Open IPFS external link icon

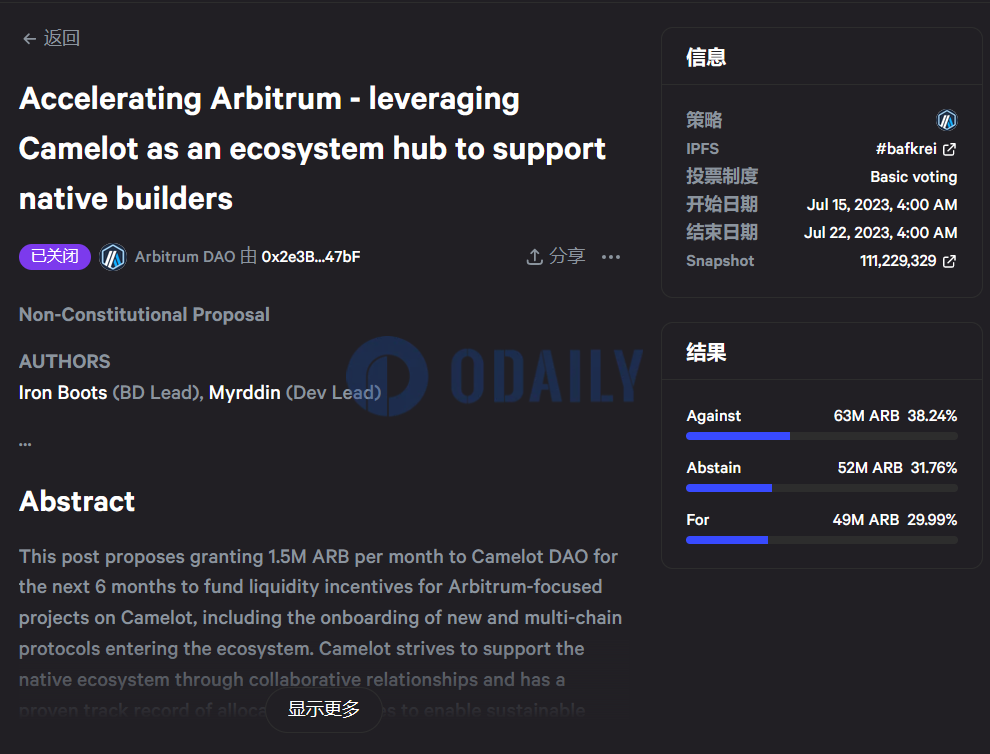pyautogui.click(x=949, y=149)
